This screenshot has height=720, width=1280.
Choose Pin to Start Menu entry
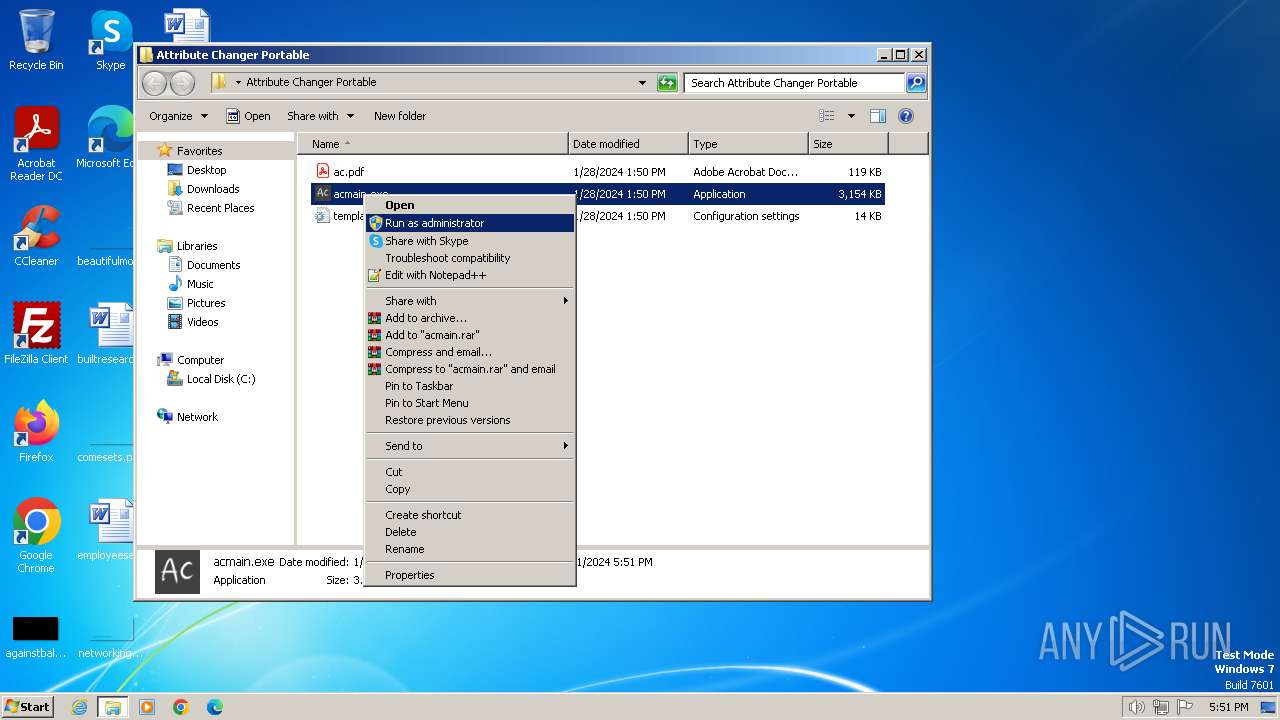470,403
